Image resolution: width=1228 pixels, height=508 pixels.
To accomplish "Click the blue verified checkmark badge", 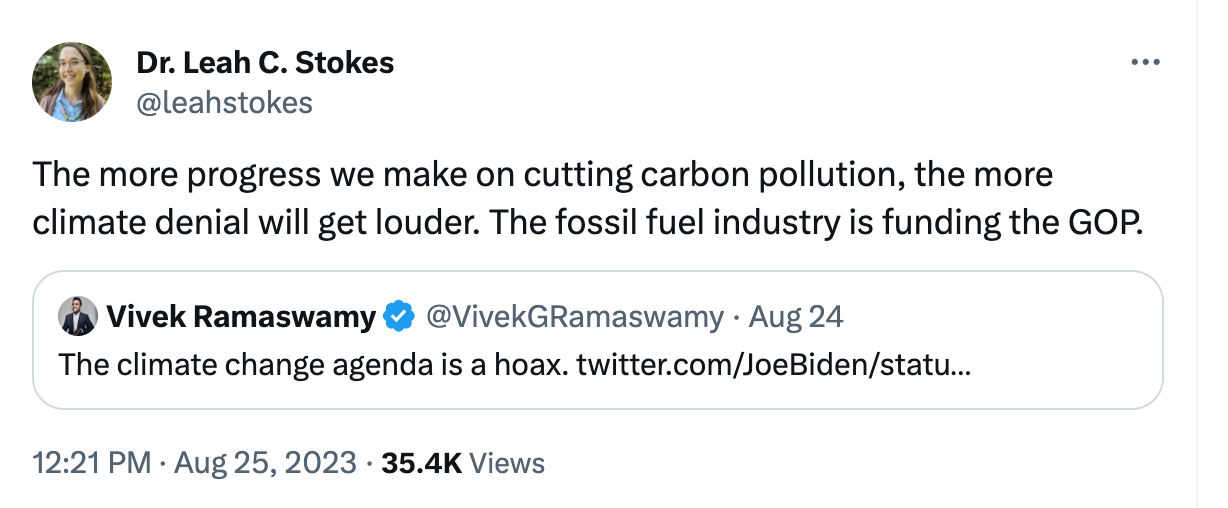I will [x=400, y=318].
